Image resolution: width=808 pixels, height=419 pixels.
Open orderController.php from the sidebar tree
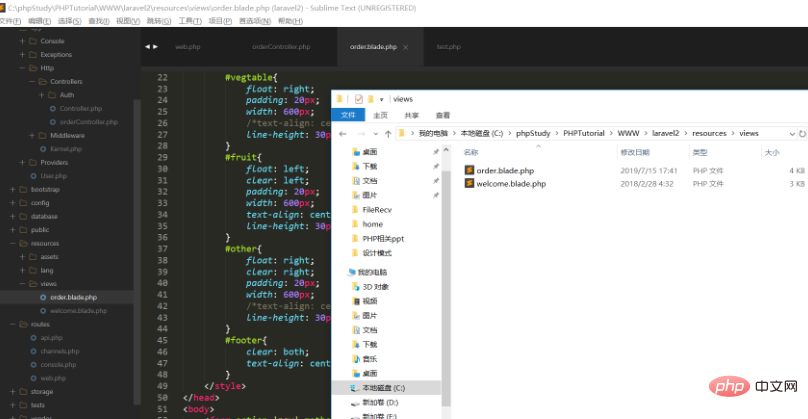click(x=89, y=122)
